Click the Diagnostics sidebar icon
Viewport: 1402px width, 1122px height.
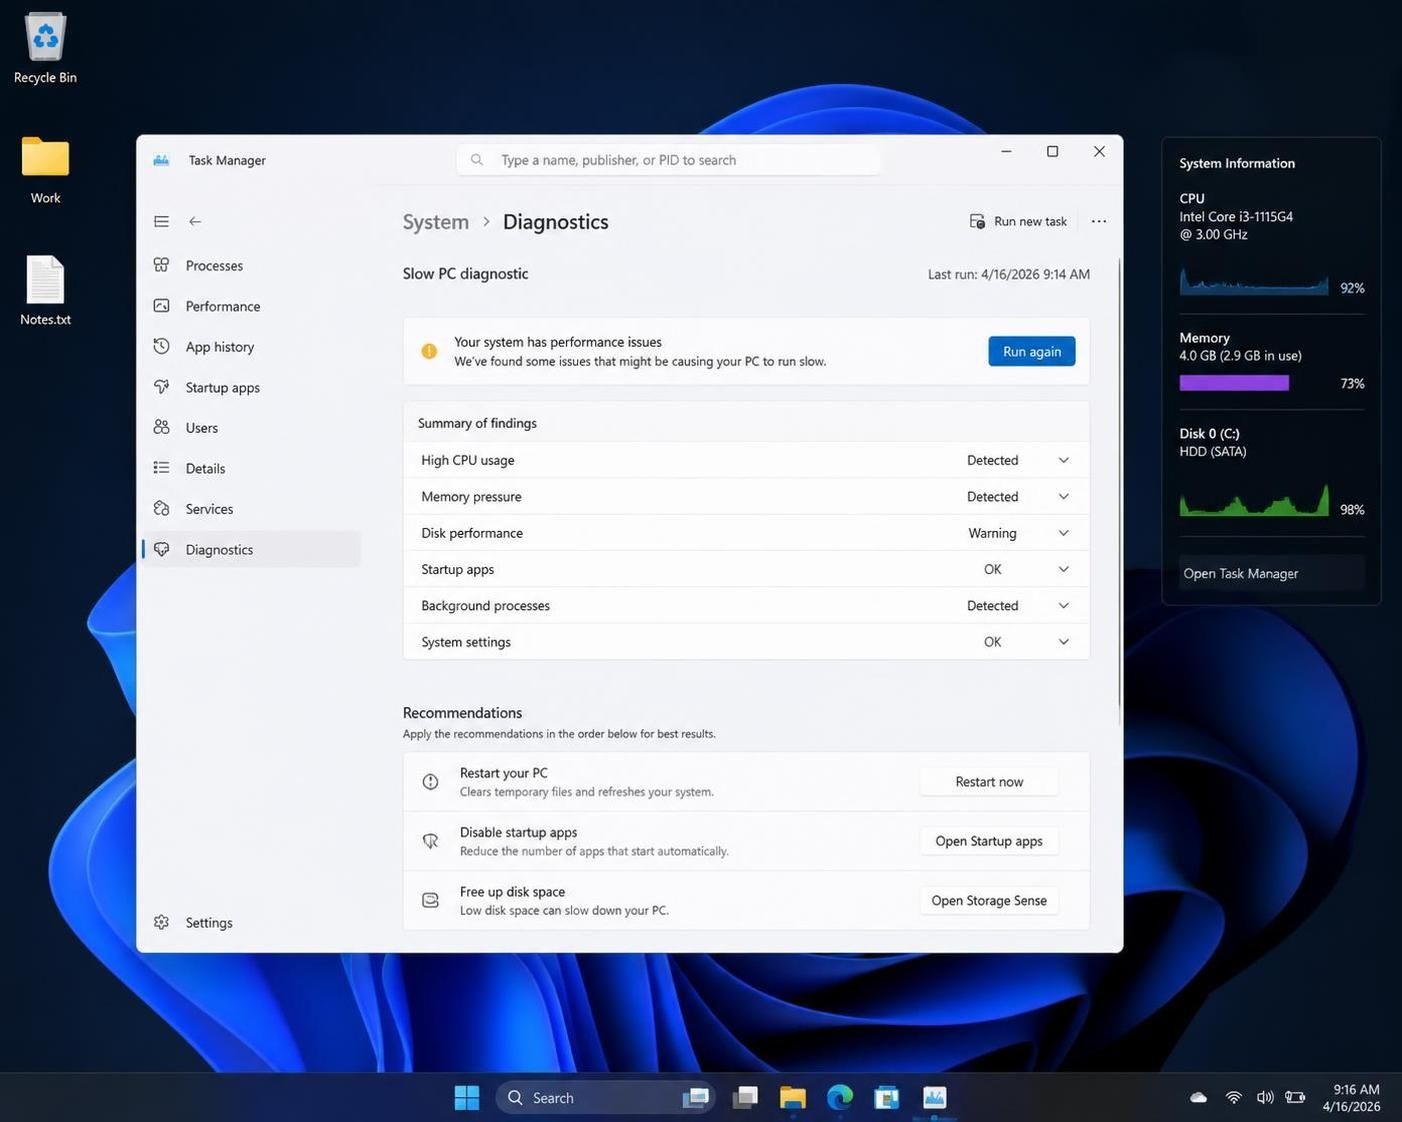(161, 549)
